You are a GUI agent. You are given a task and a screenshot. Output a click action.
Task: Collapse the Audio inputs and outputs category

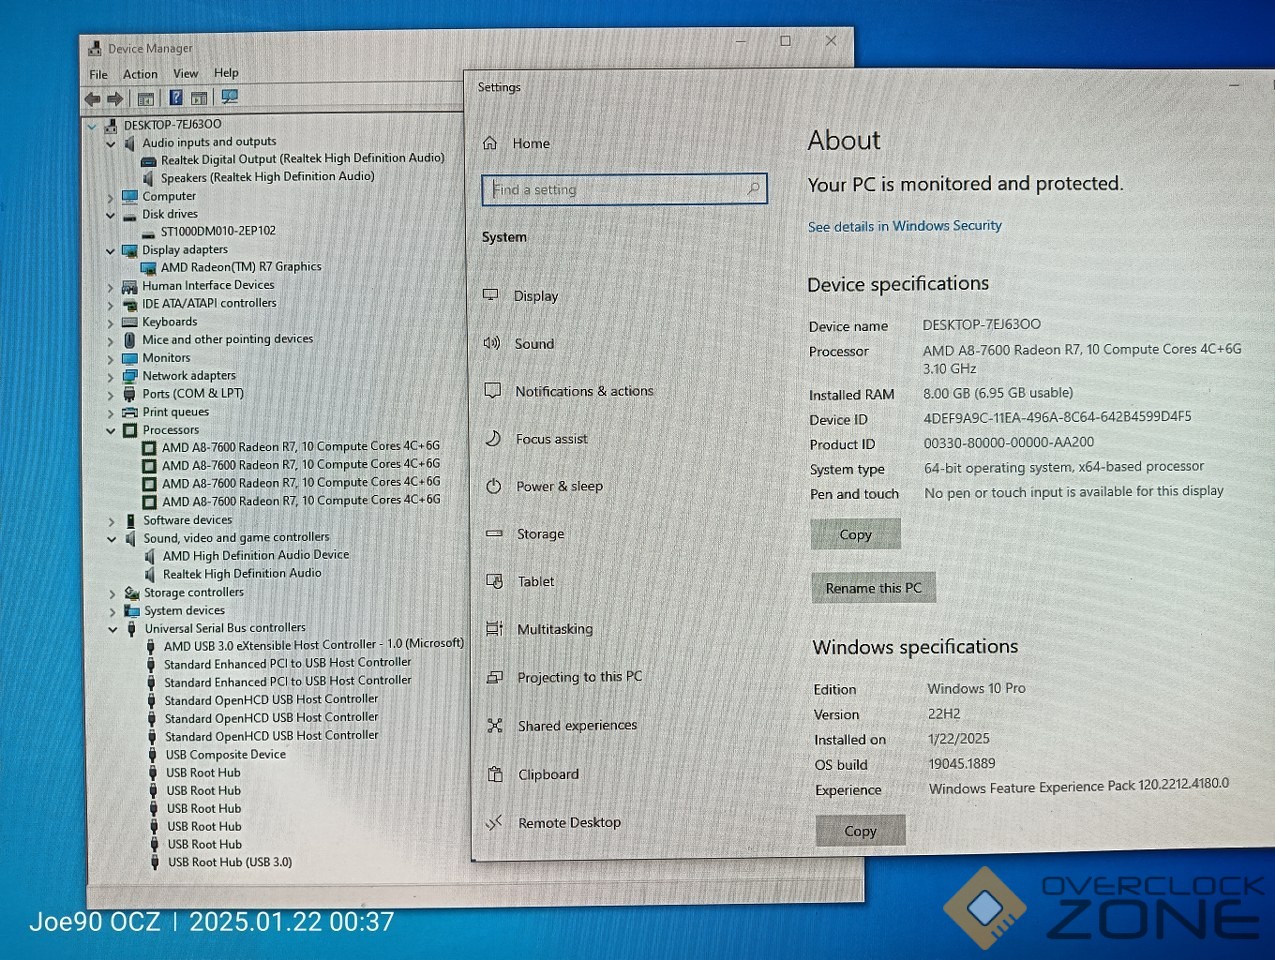(x=111, y=144)
